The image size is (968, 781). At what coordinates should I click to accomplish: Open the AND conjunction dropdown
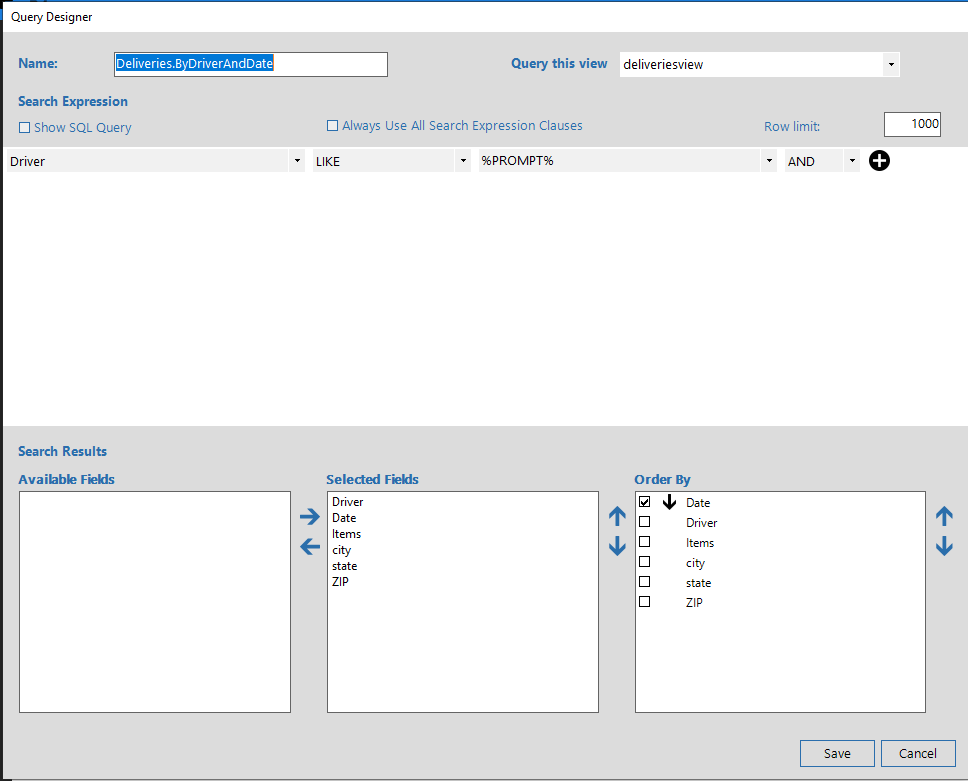click(x=851, y=161)
